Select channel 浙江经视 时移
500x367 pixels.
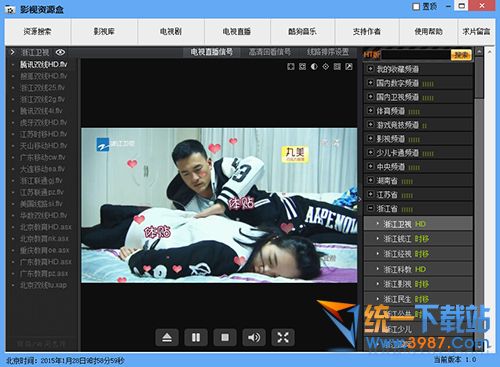pos(418,254)
